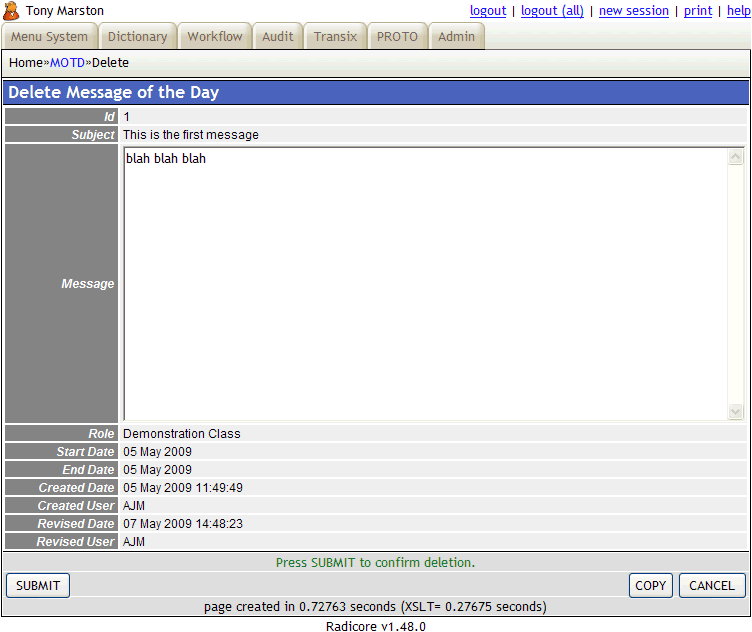The width and height of the screenshot is (752, 632).
Task: Click the COPY button
Action: coord(650,586)
